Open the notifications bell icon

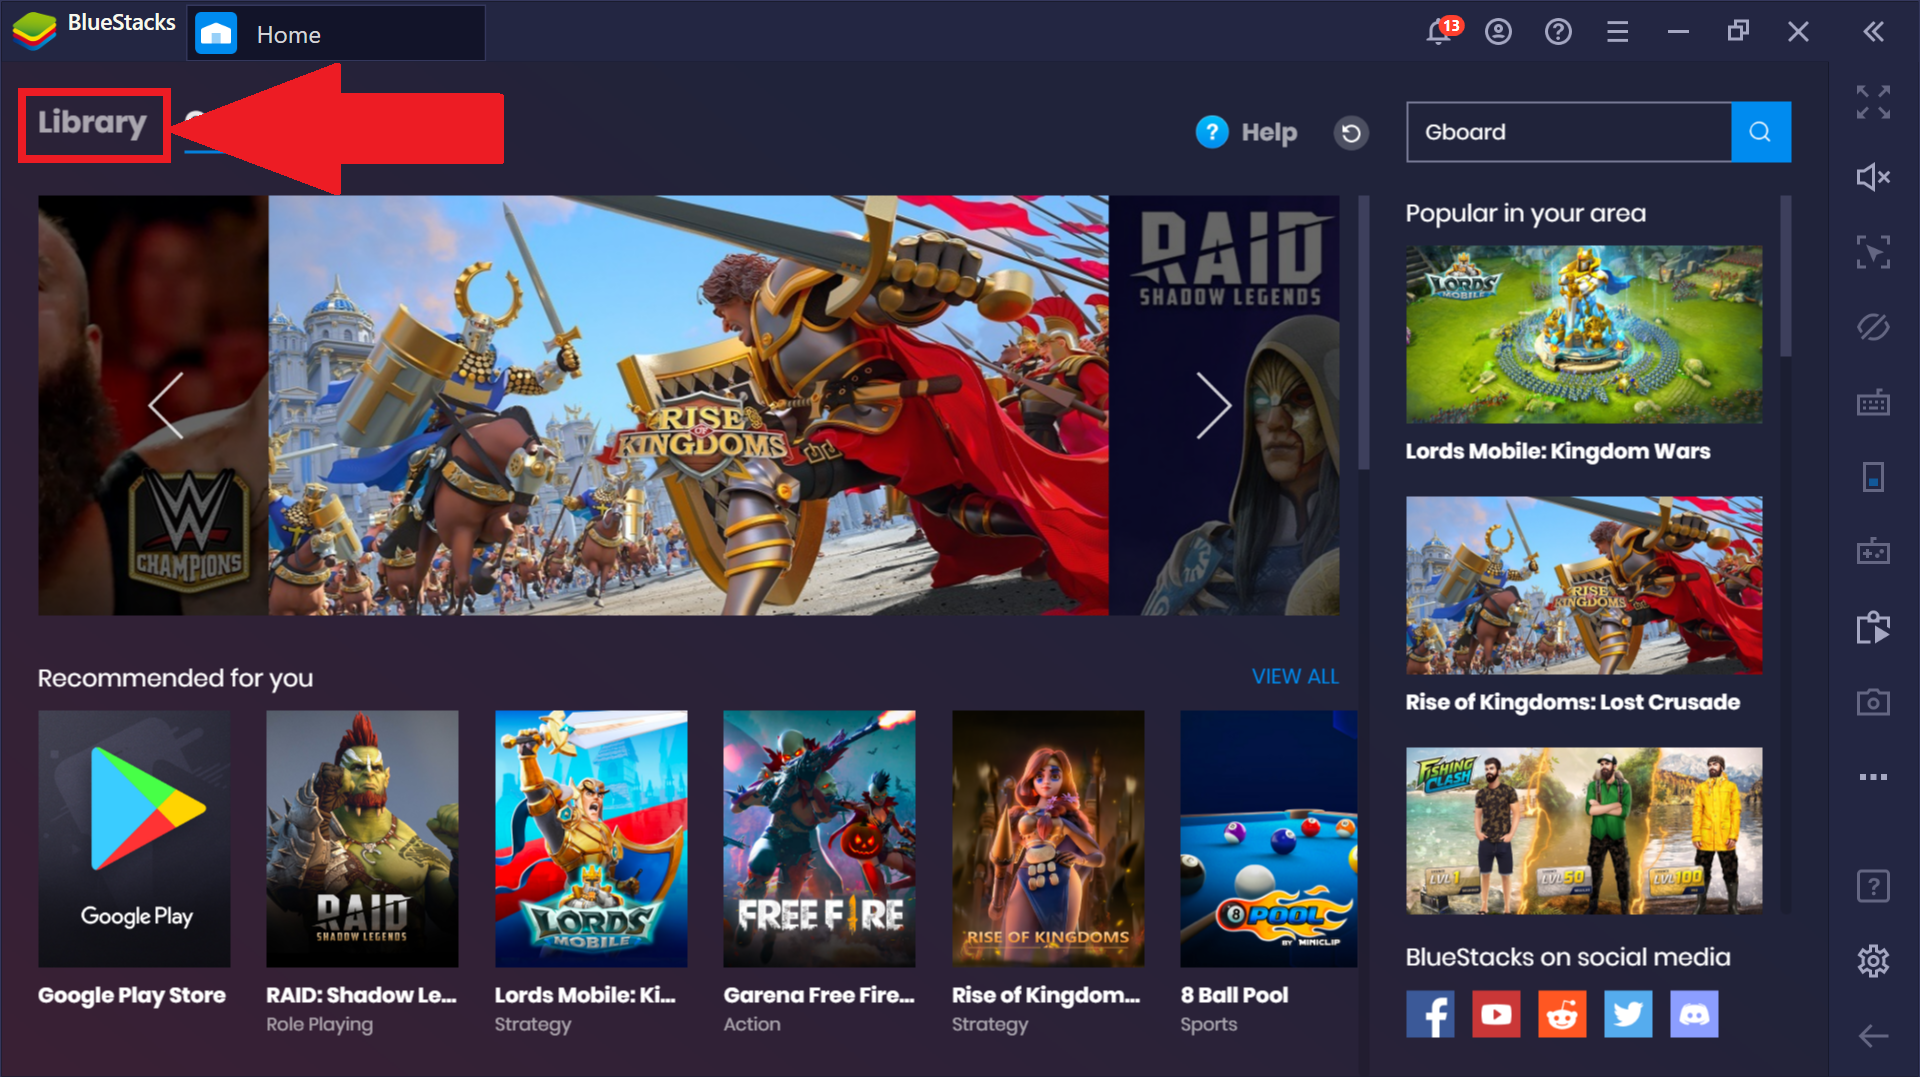coord(1440,31)
